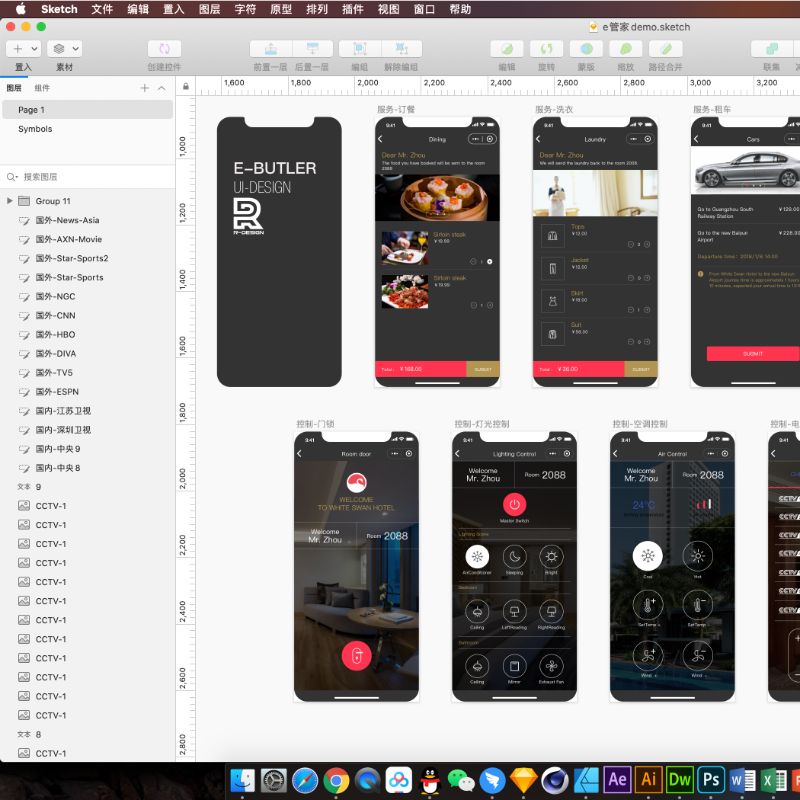
Task: Open the layer search filter magnifier dropdown
Action: pos(12,177)
